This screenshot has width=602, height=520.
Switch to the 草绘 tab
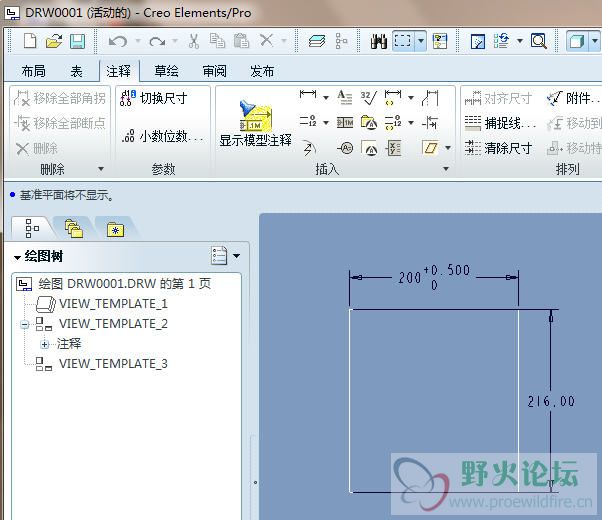point(166,71)
